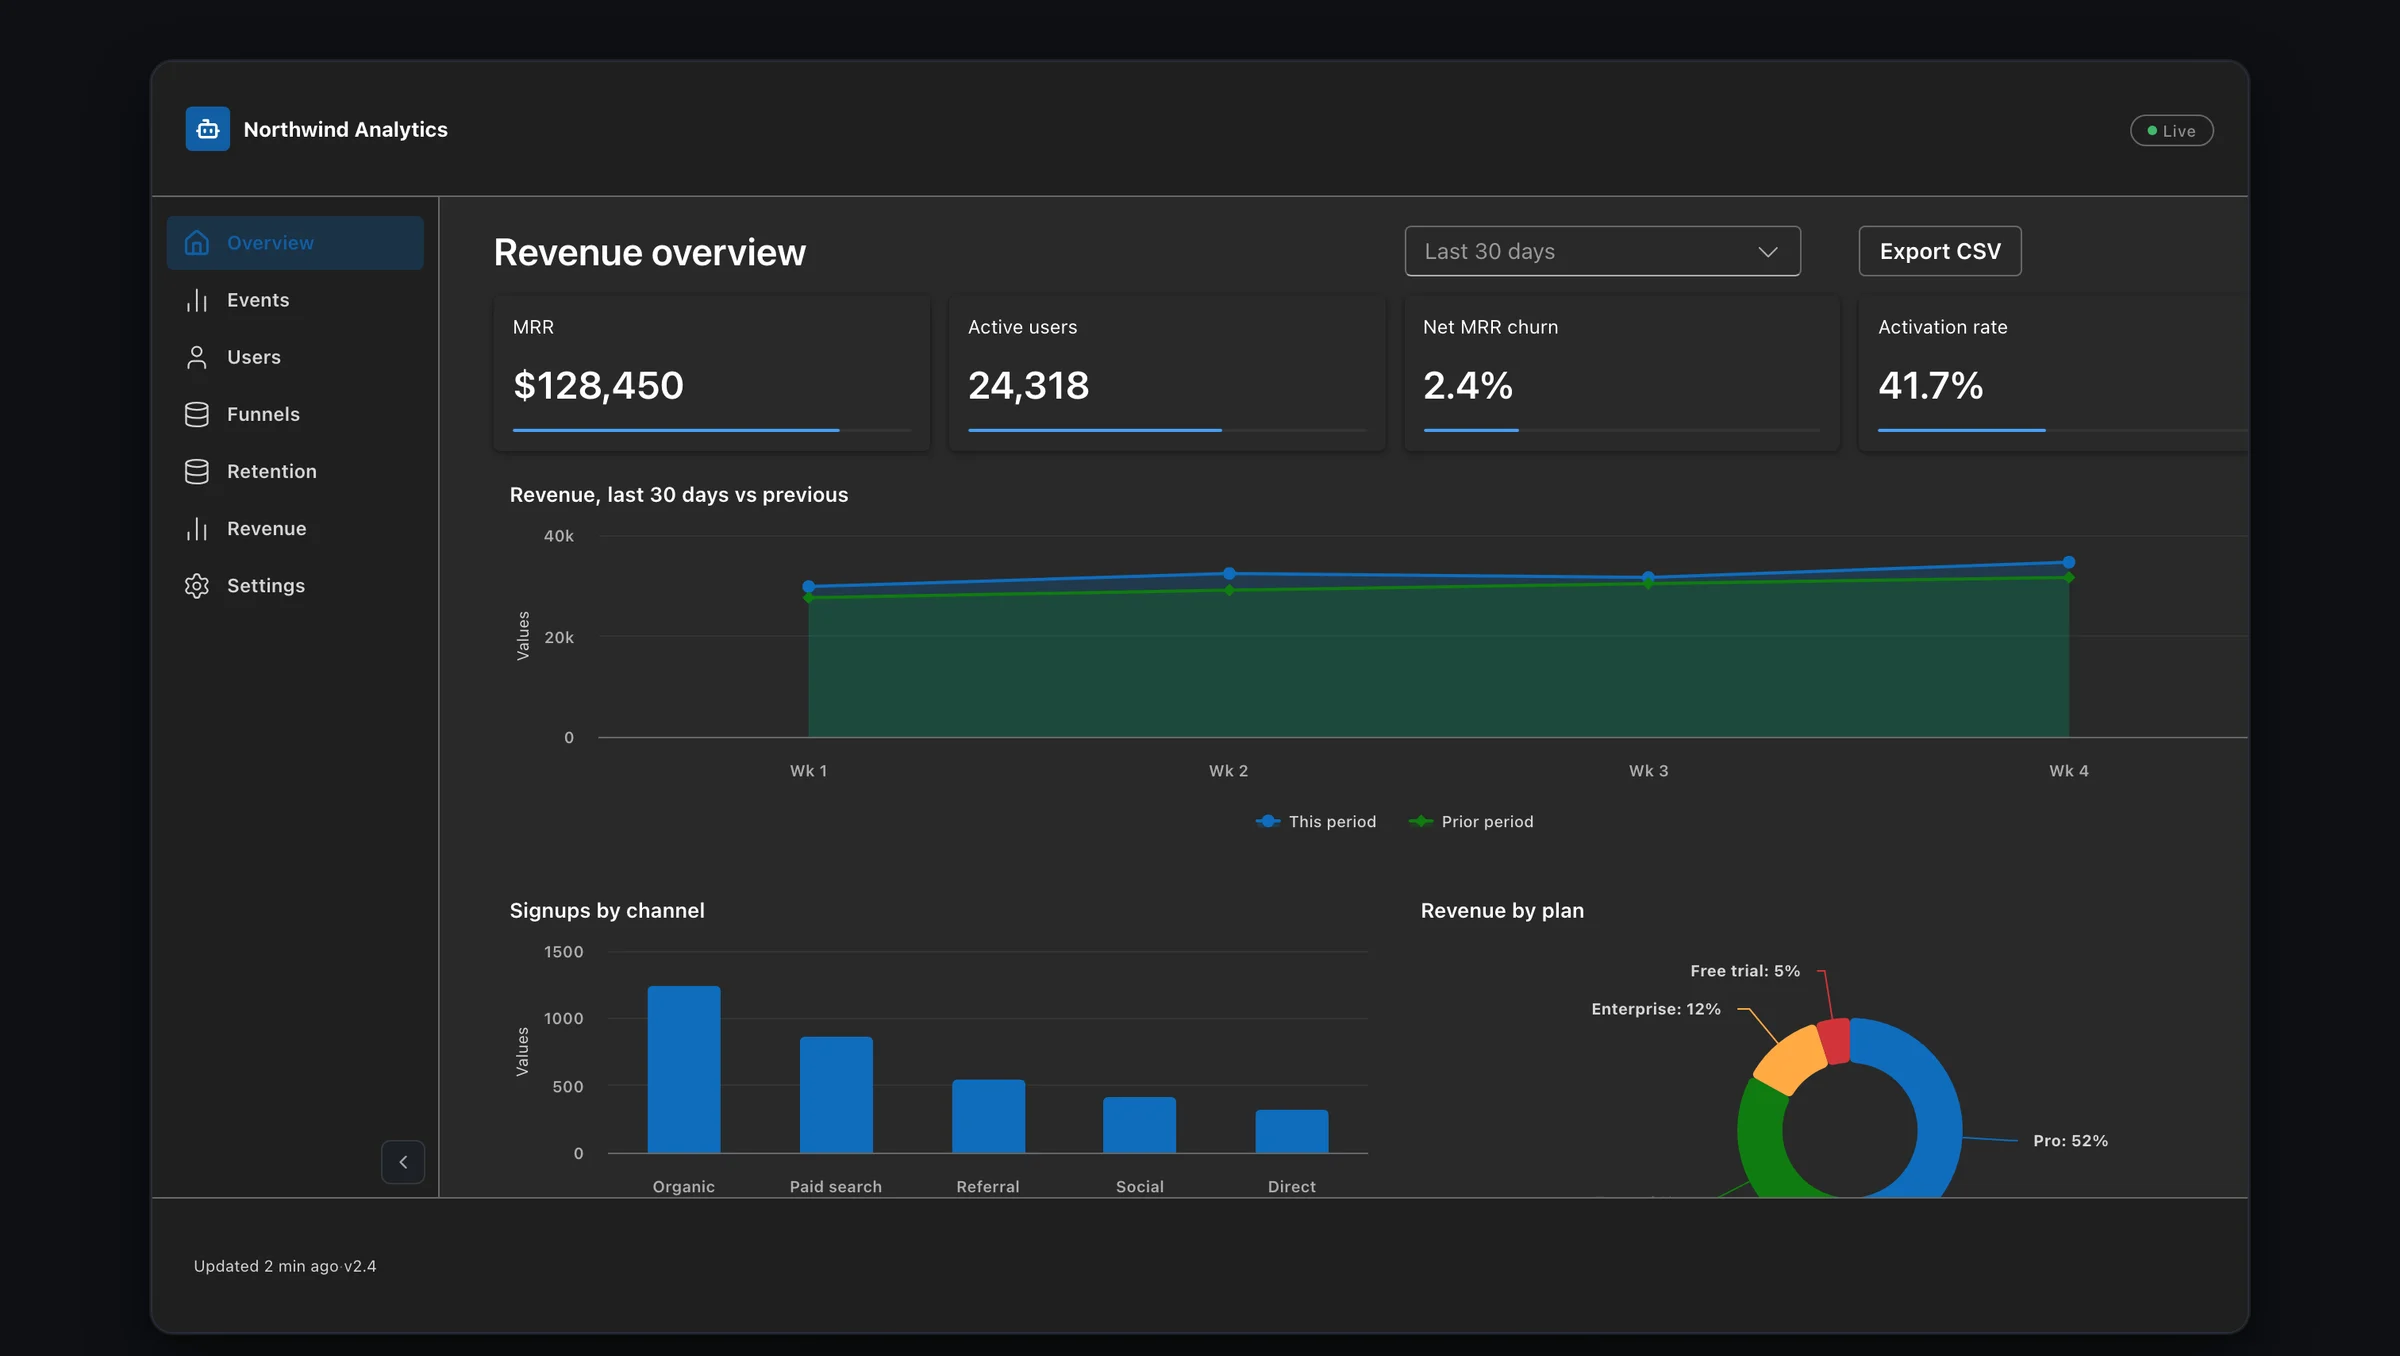Screen dimensions: 2400x1356
Task: Click the Live status badge
Action: click(x=2172, y=131)
